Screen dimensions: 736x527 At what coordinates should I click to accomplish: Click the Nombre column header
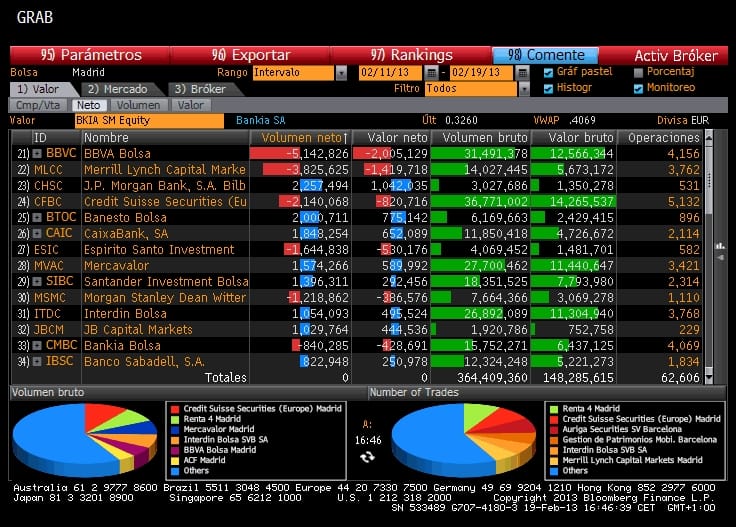click(x=165, y=137)
